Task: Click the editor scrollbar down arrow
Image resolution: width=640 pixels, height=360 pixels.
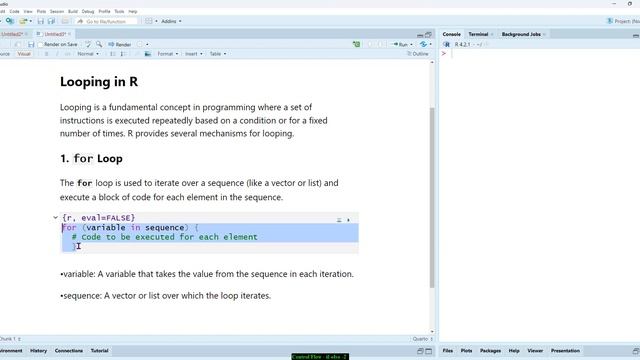Action: [x=432, y=331]
